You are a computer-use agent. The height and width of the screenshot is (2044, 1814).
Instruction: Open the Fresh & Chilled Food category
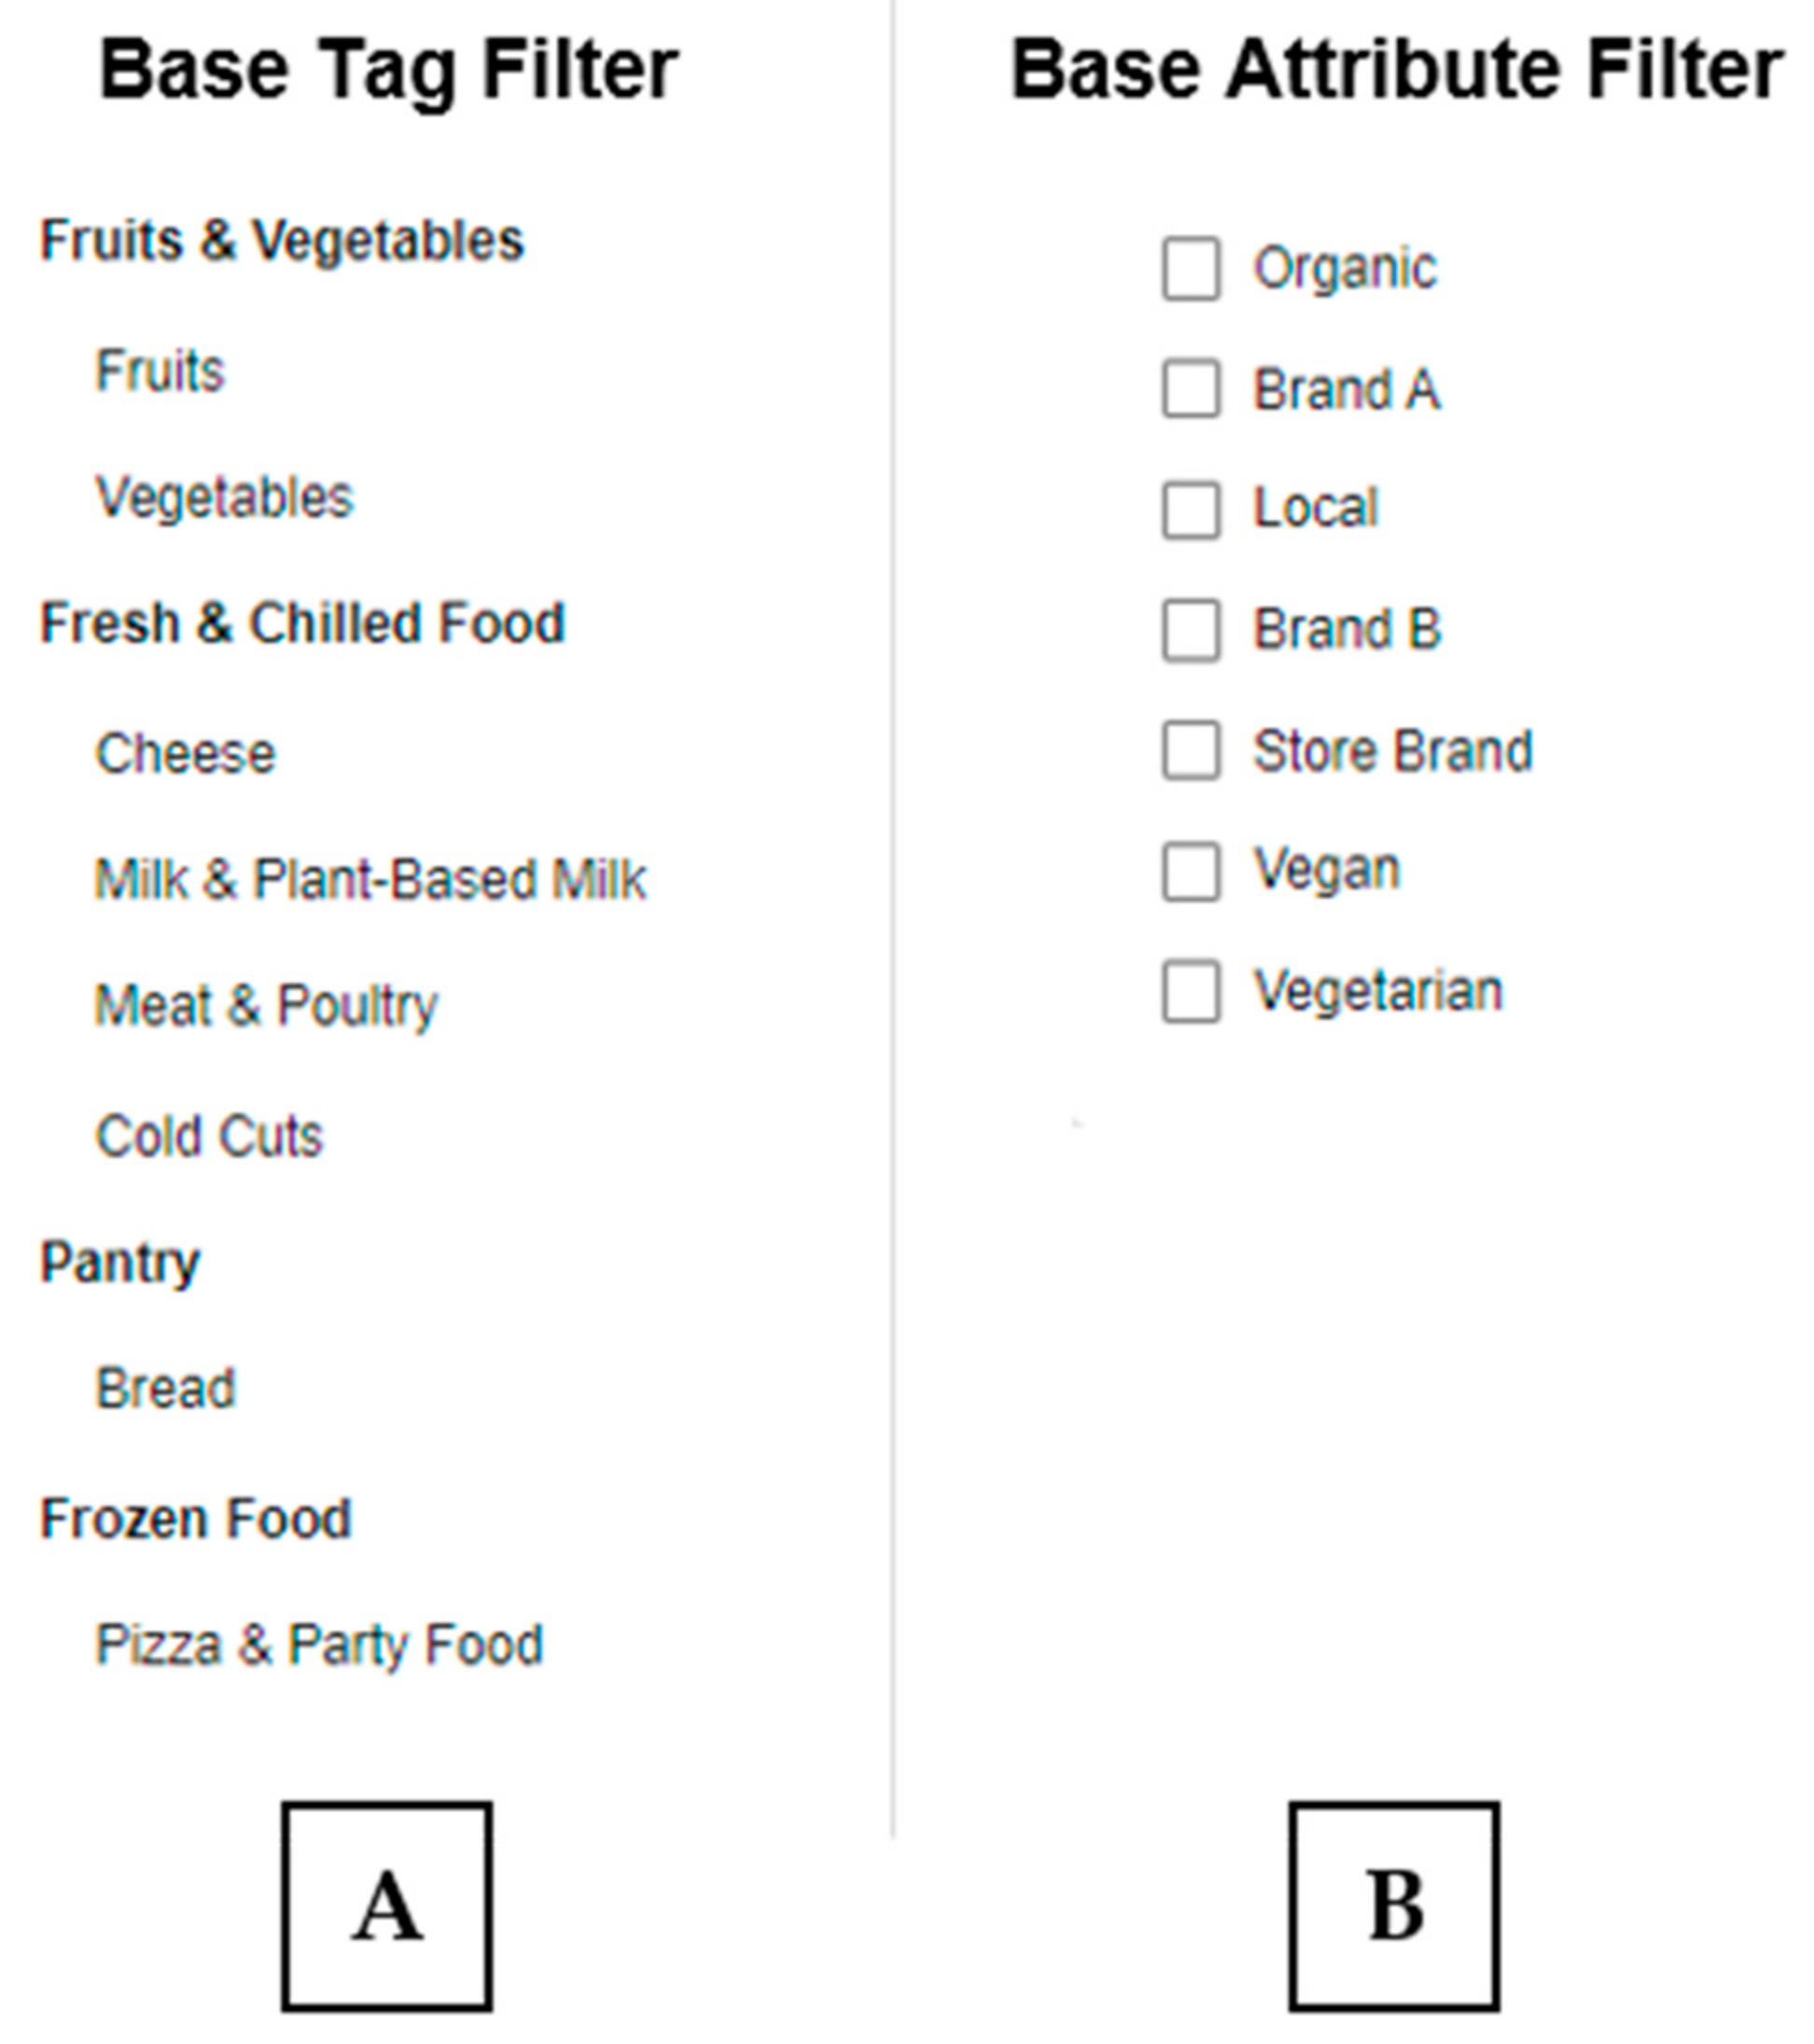pos(302,623)
